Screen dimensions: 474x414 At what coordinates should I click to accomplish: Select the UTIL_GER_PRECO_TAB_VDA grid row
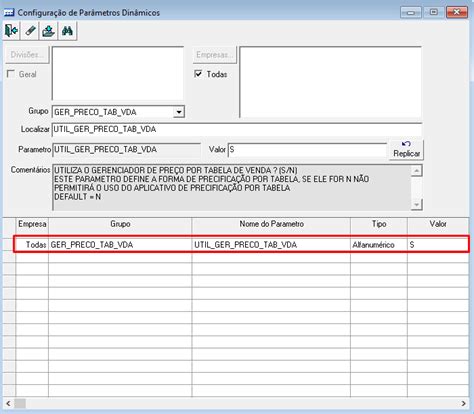click(x=242, y=244)
